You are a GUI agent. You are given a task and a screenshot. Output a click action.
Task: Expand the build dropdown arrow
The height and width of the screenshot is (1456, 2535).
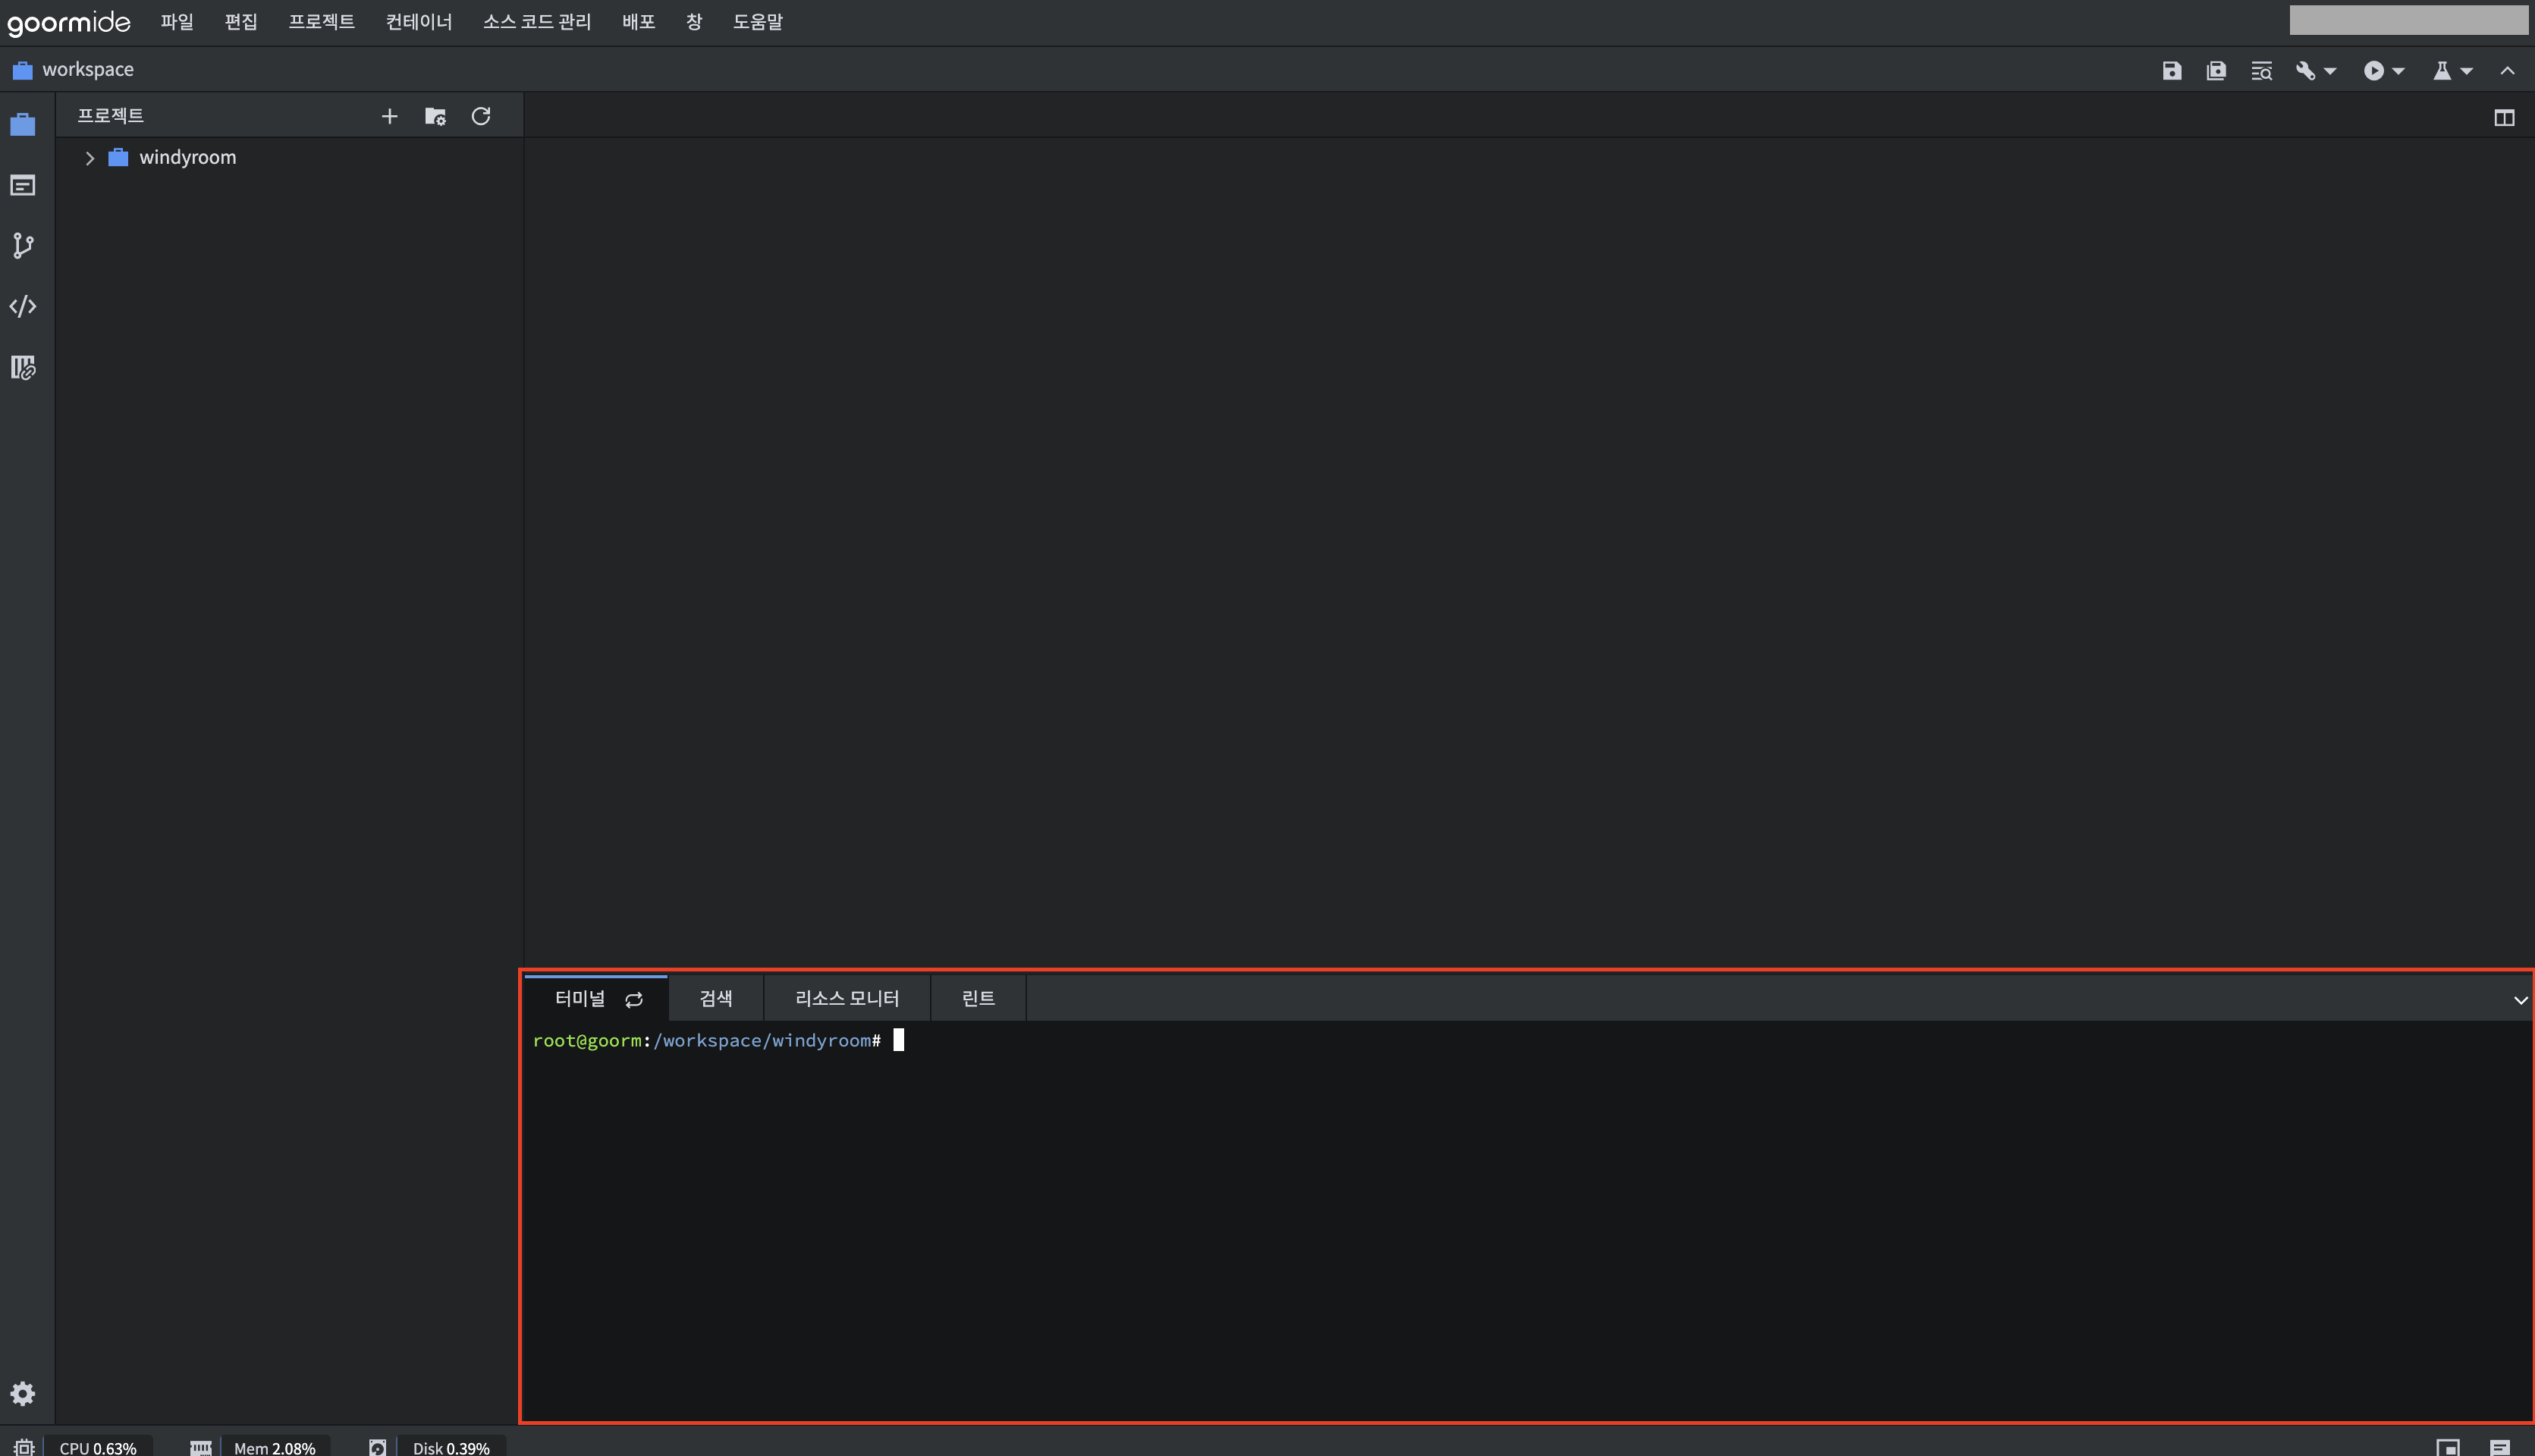coord(2329,71)
